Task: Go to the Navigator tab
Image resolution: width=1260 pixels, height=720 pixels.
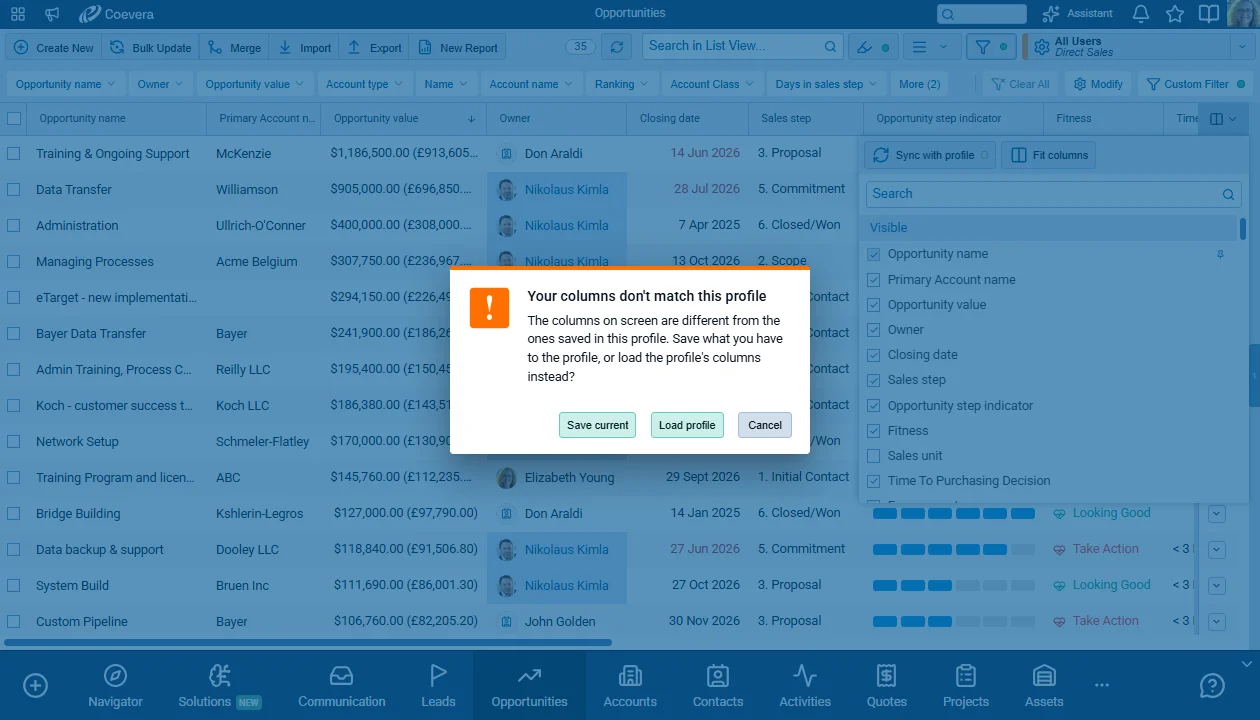Action: point(115,686)
